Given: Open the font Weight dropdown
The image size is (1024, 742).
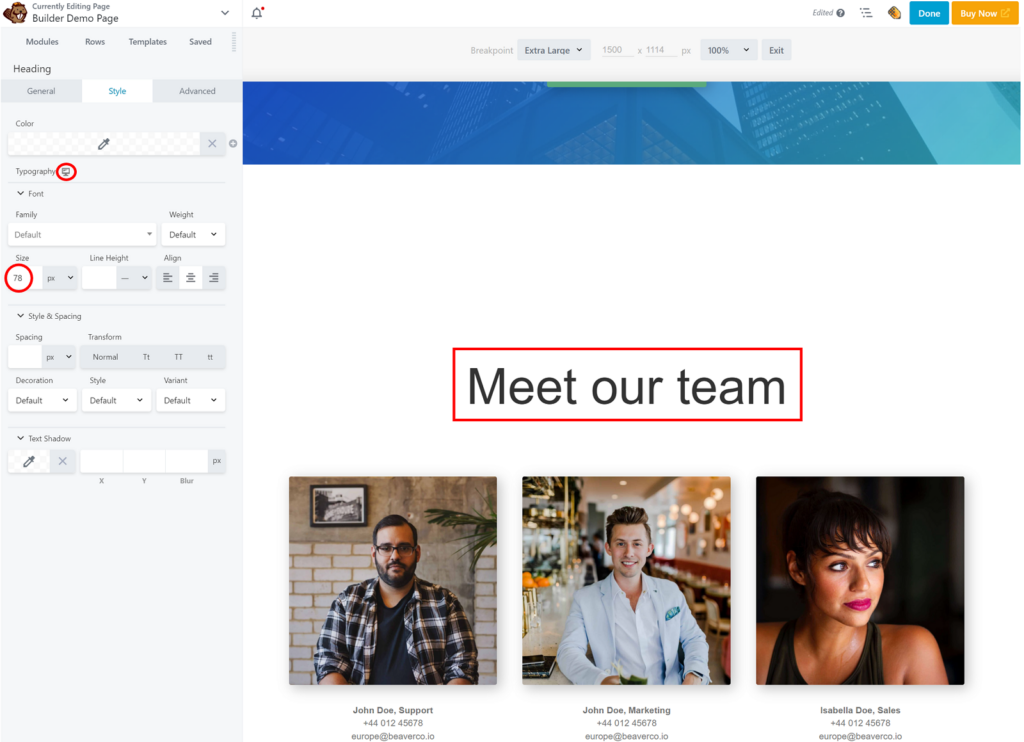Looking at the screenshot, I should pyautogui.click(x=193, y=234).
